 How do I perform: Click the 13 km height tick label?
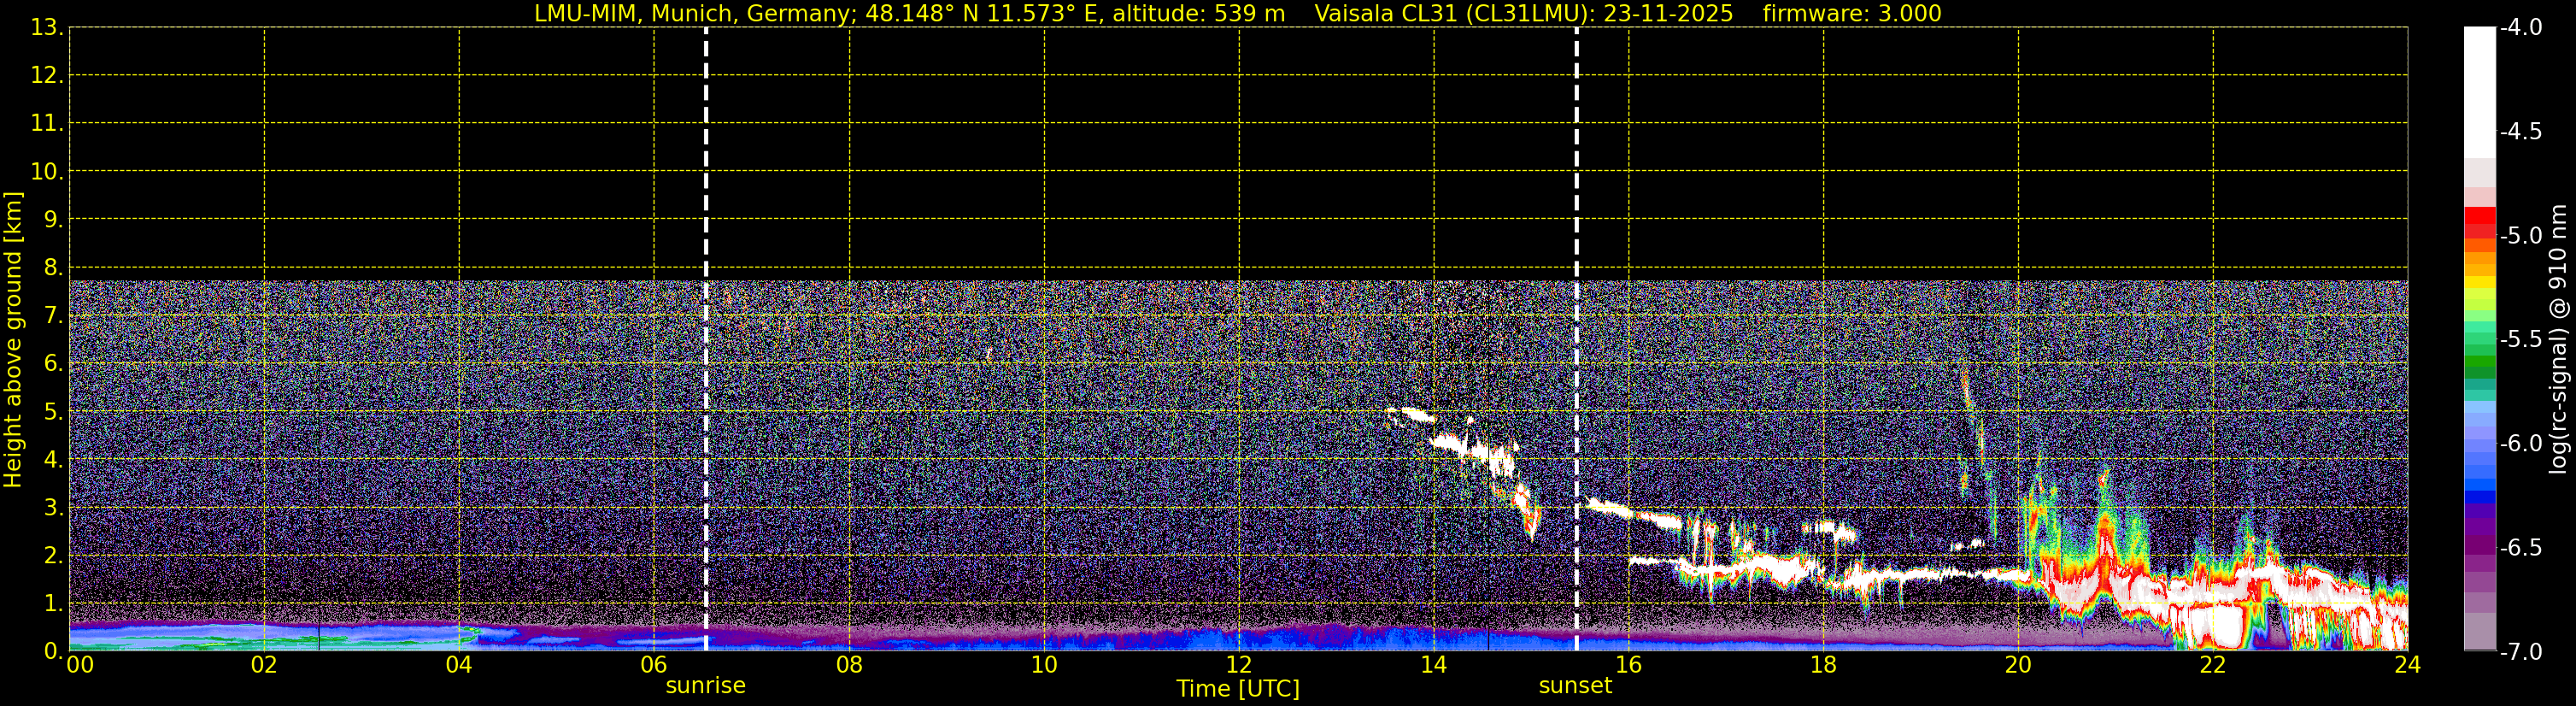coord(46,28)
